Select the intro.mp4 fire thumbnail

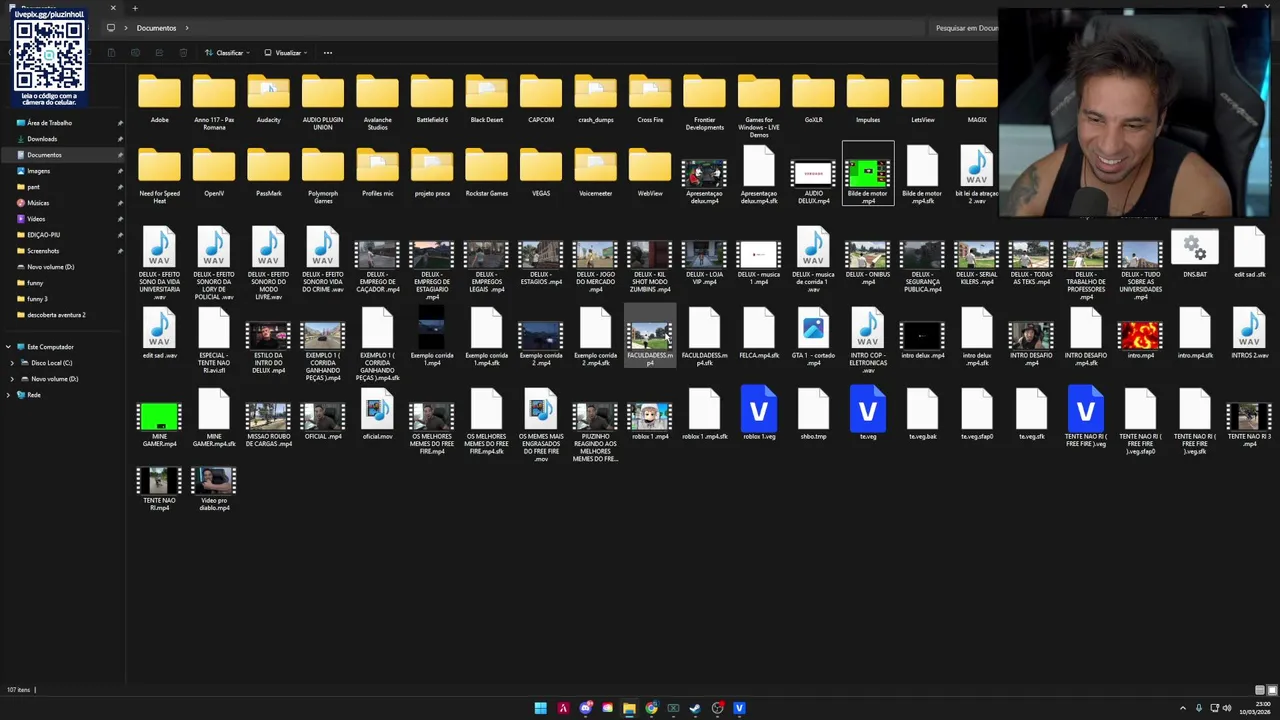(1140, 335)
